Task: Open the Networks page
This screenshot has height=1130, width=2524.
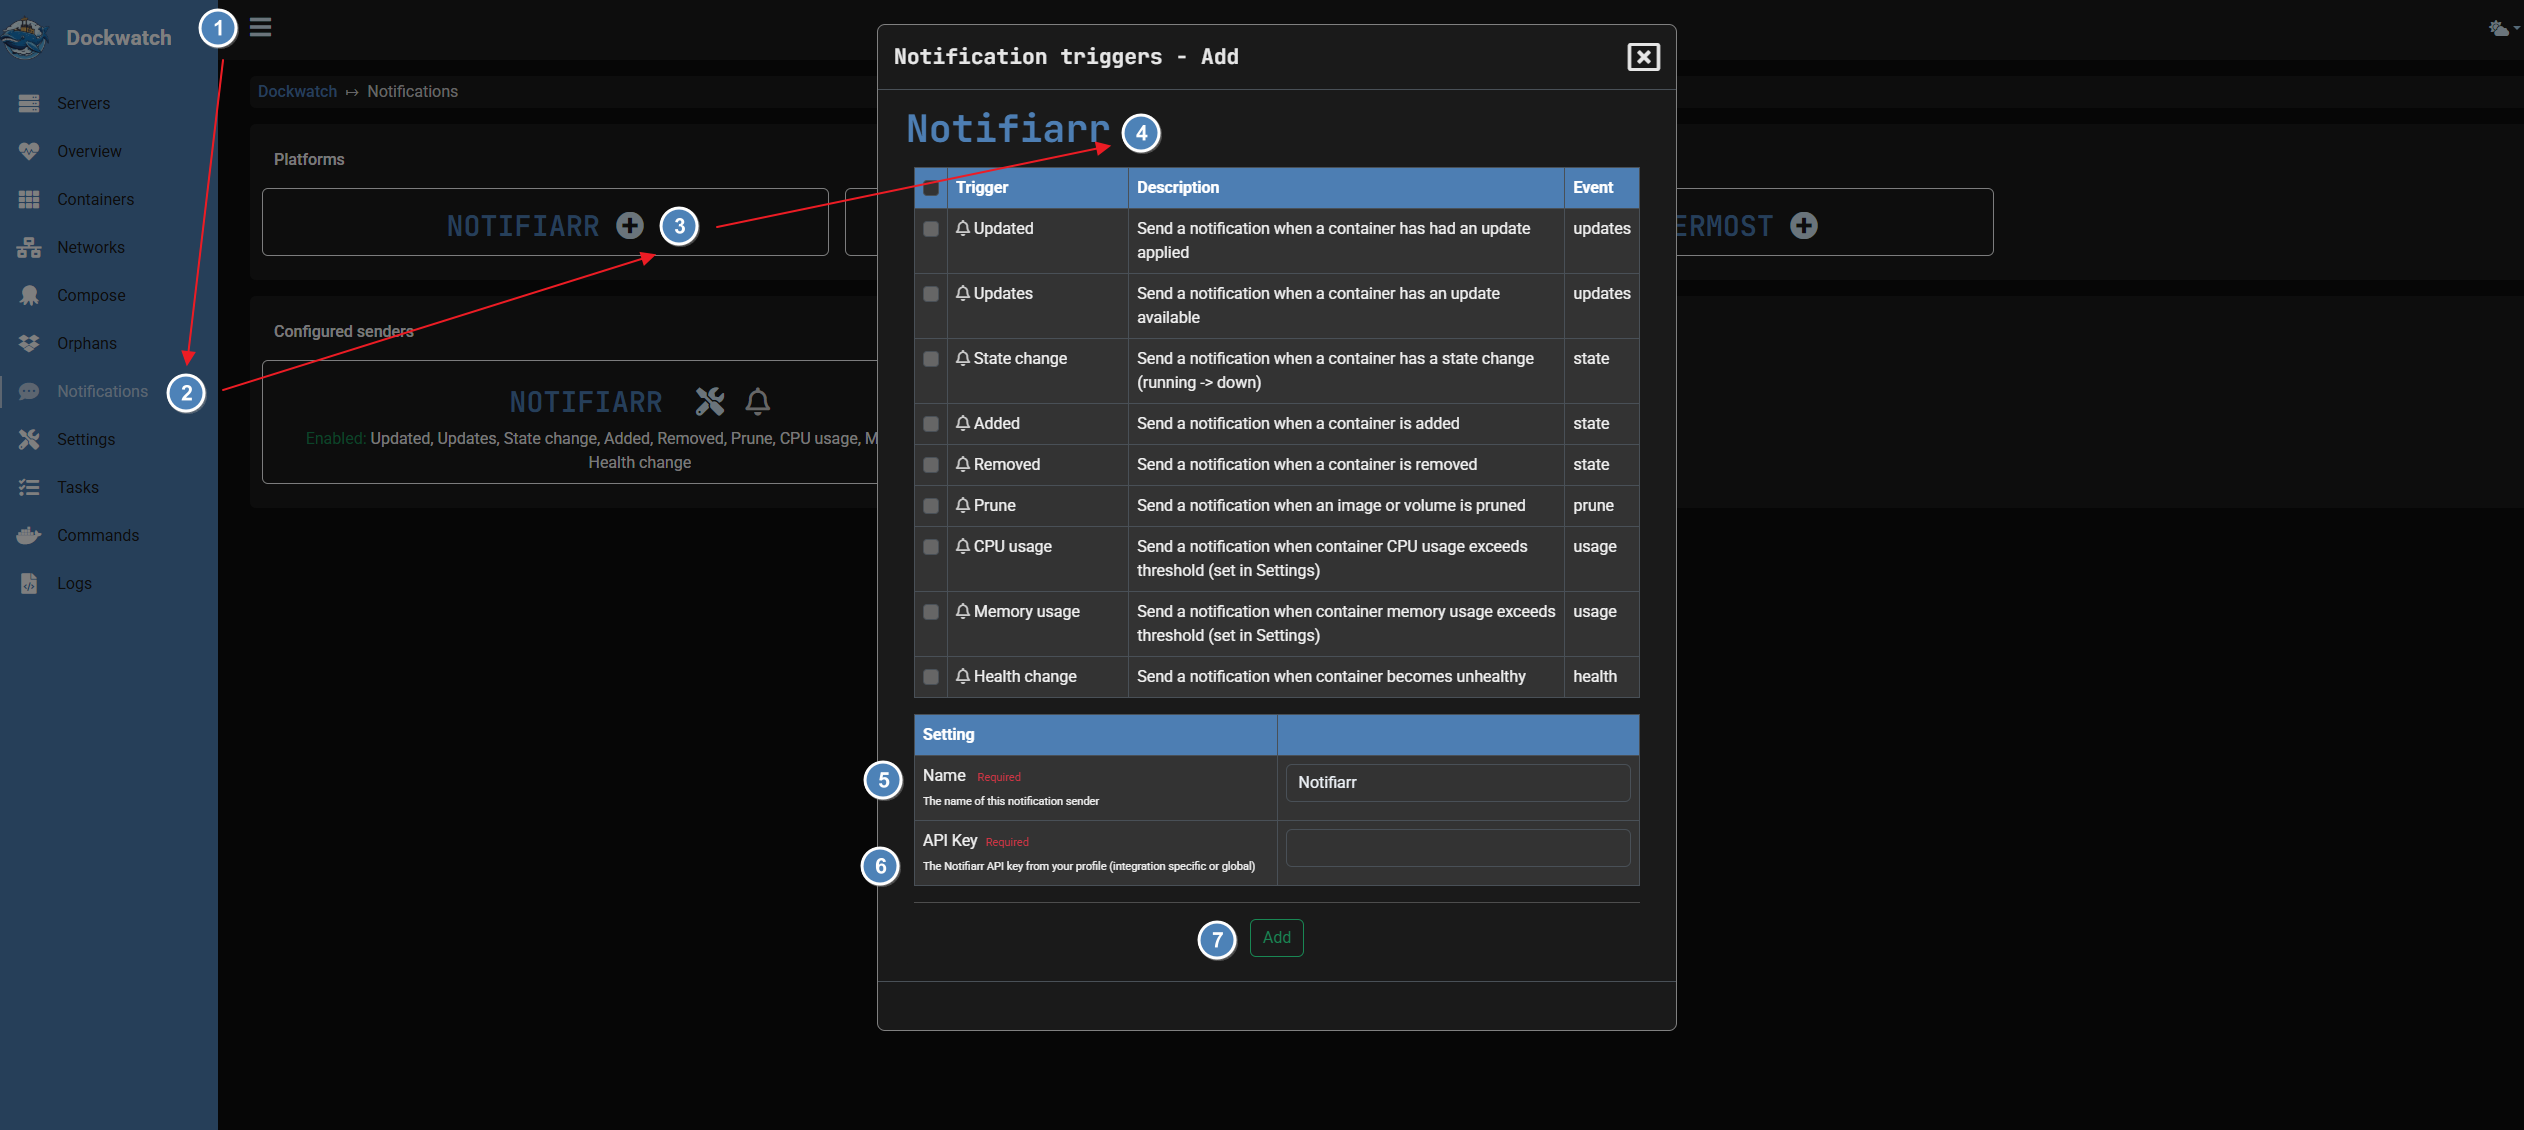Action: click(x=91, y=247)
